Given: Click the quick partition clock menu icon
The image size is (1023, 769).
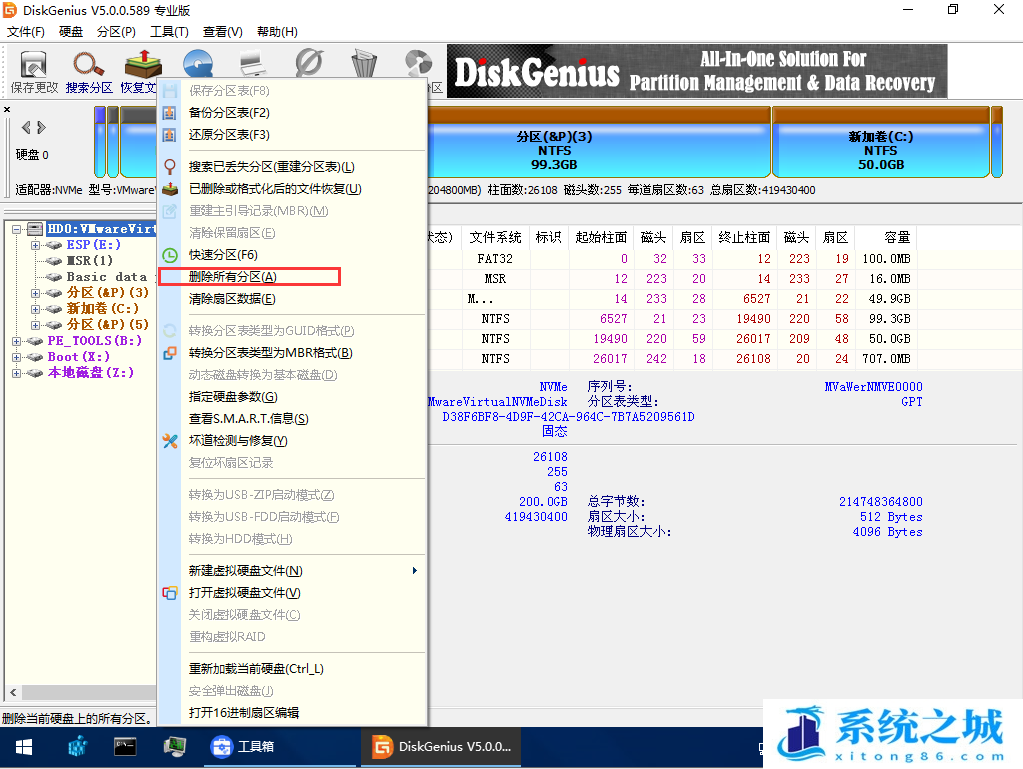Looking at the screenshot, I should (170, 255).
